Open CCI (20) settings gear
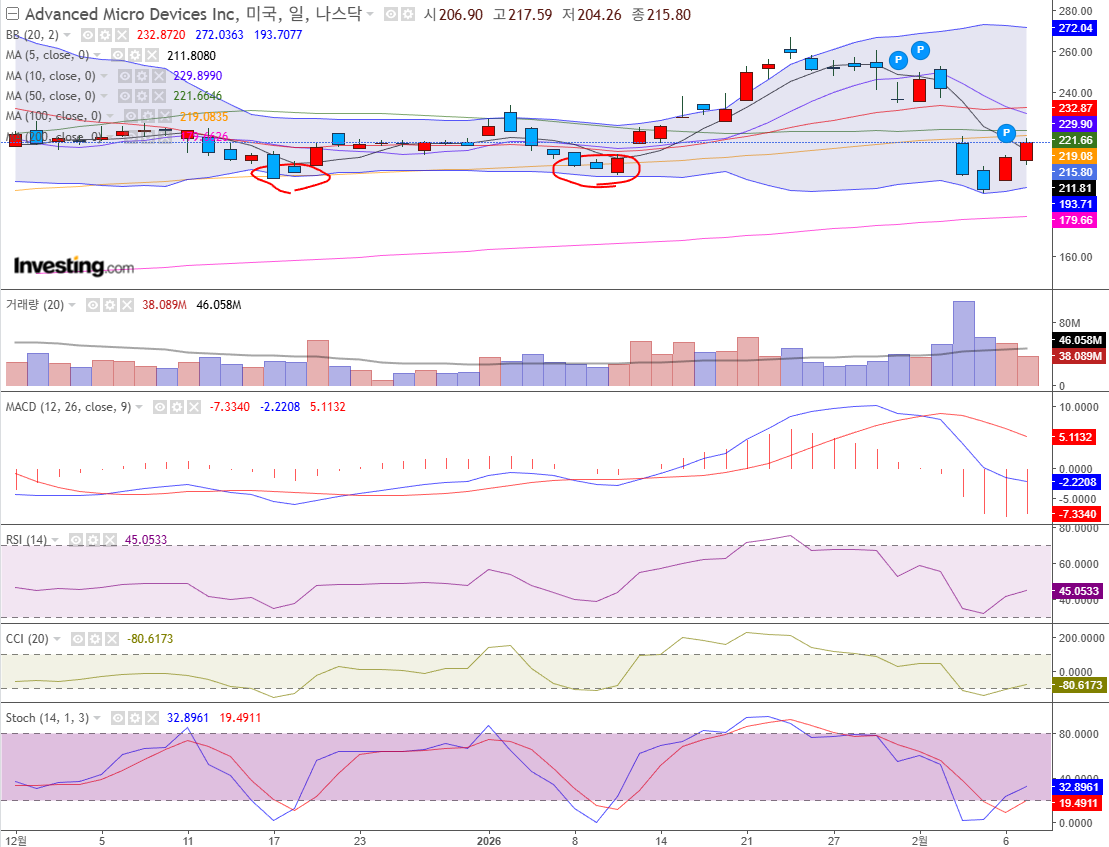The height and width of the screenshot is (847, 1109). point(95,638)
